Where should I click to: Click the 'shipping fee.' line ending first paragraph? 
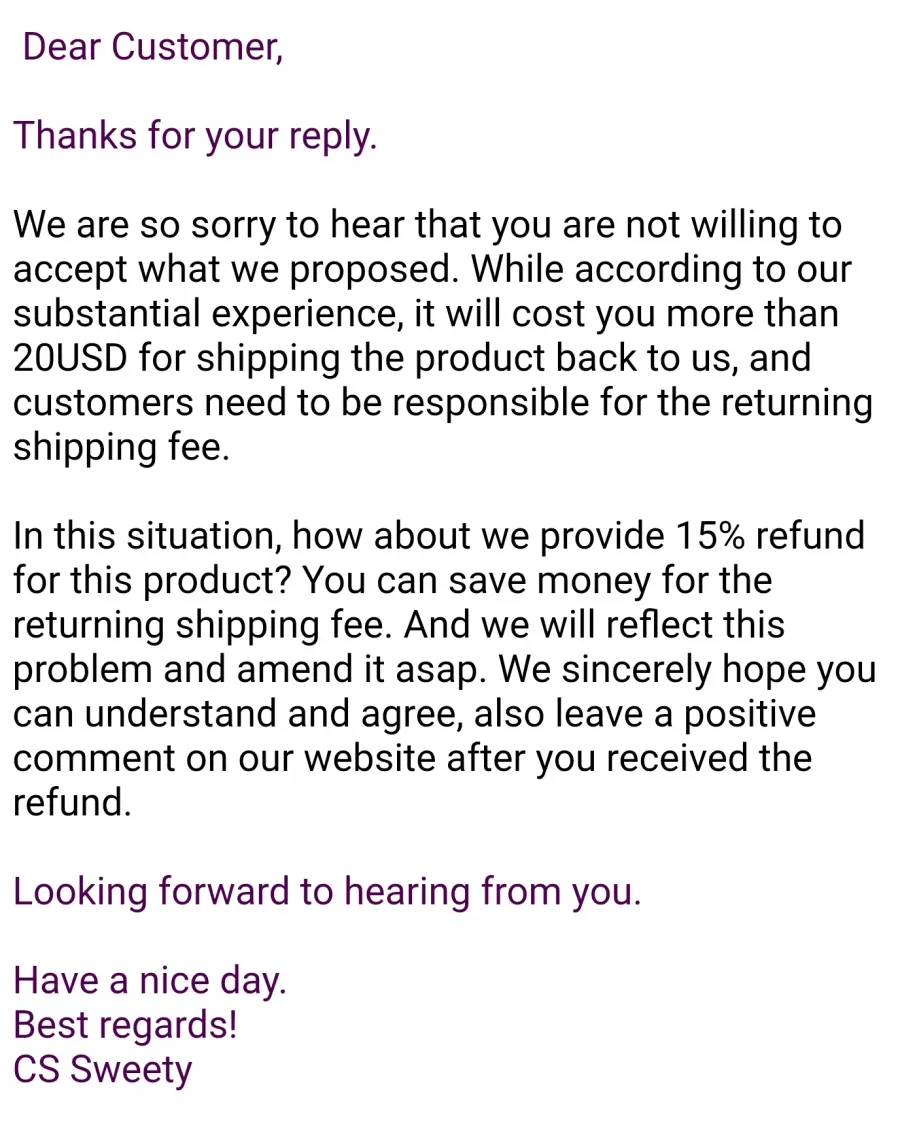point(122,447)
